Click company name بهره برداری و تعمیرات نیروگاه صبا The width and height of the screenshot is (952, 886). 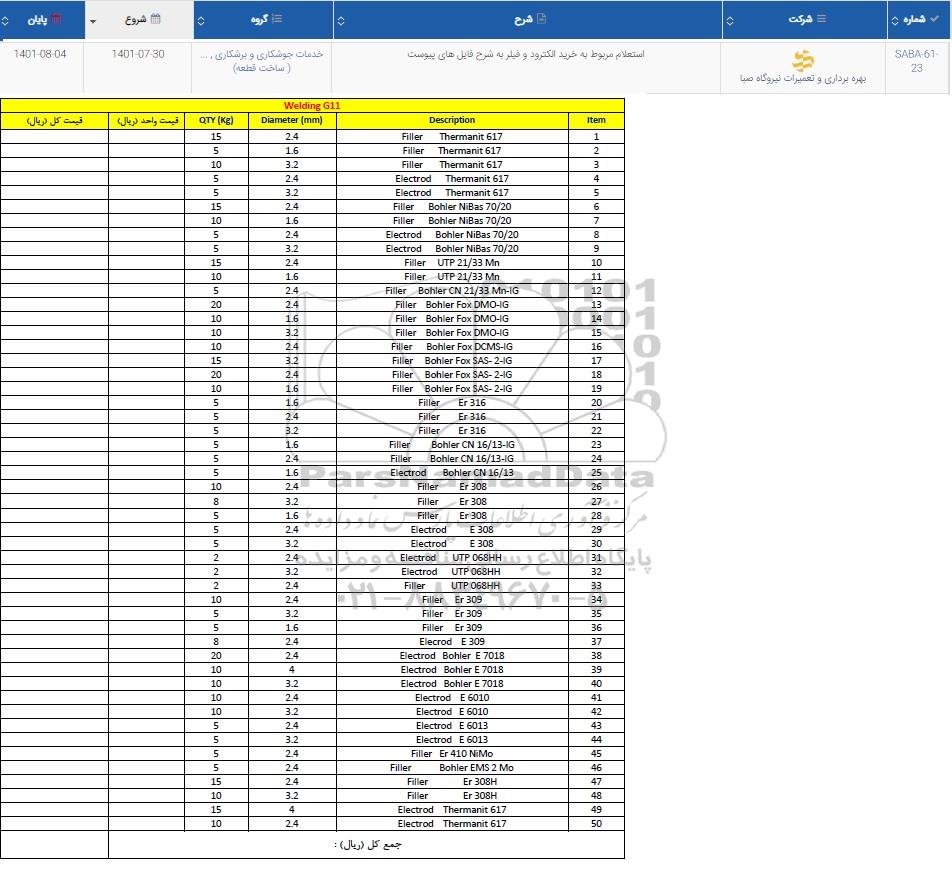pos(803,78)
